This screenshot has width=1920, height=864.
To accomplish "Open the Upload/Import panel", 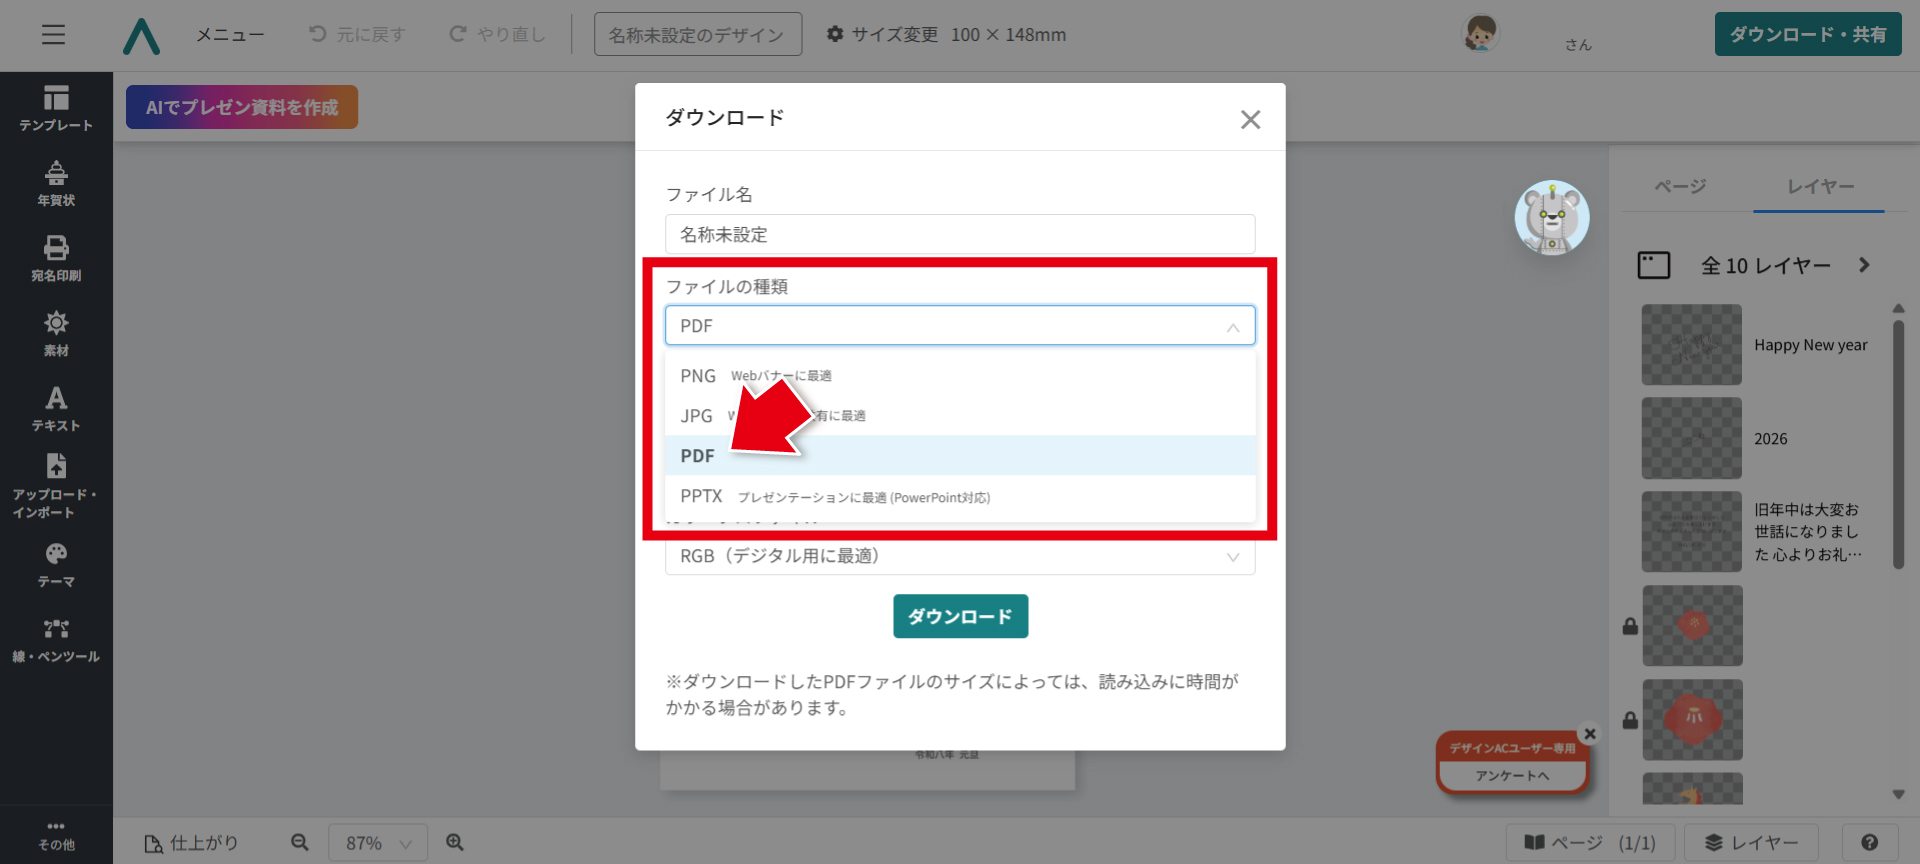I will [56, 485].
